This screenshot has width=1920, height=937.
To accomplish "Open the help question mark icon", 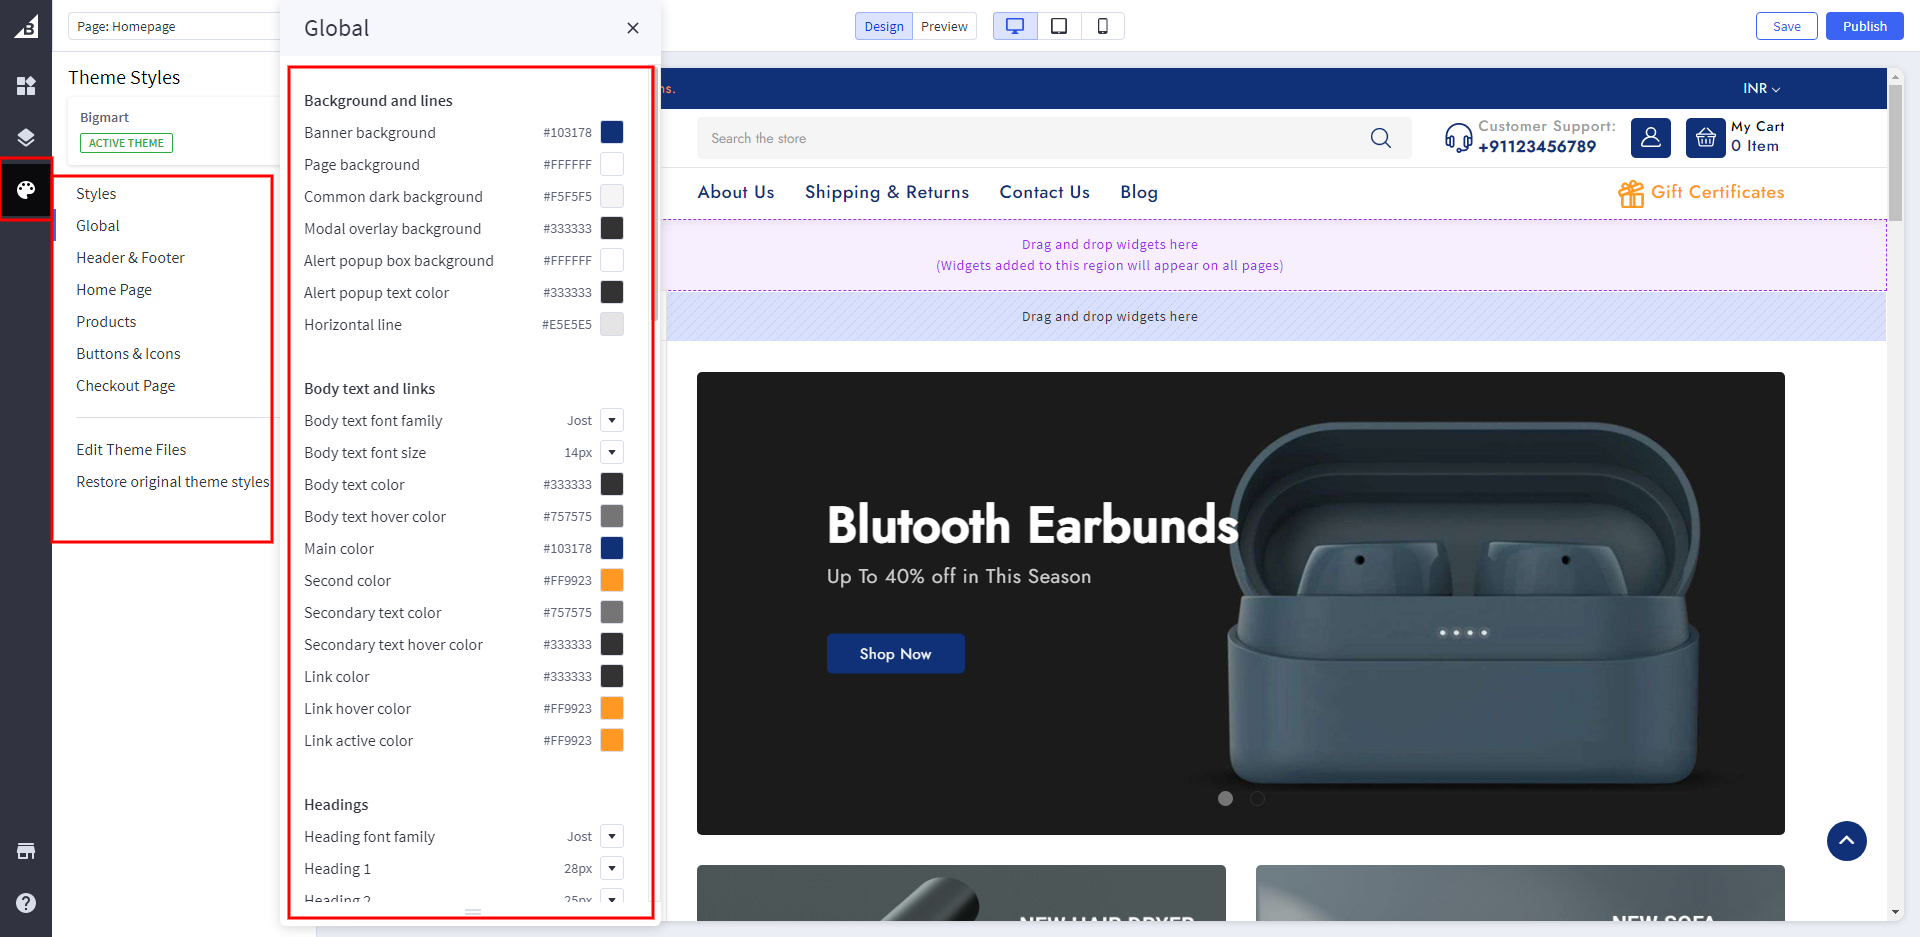I will (26, 903).
